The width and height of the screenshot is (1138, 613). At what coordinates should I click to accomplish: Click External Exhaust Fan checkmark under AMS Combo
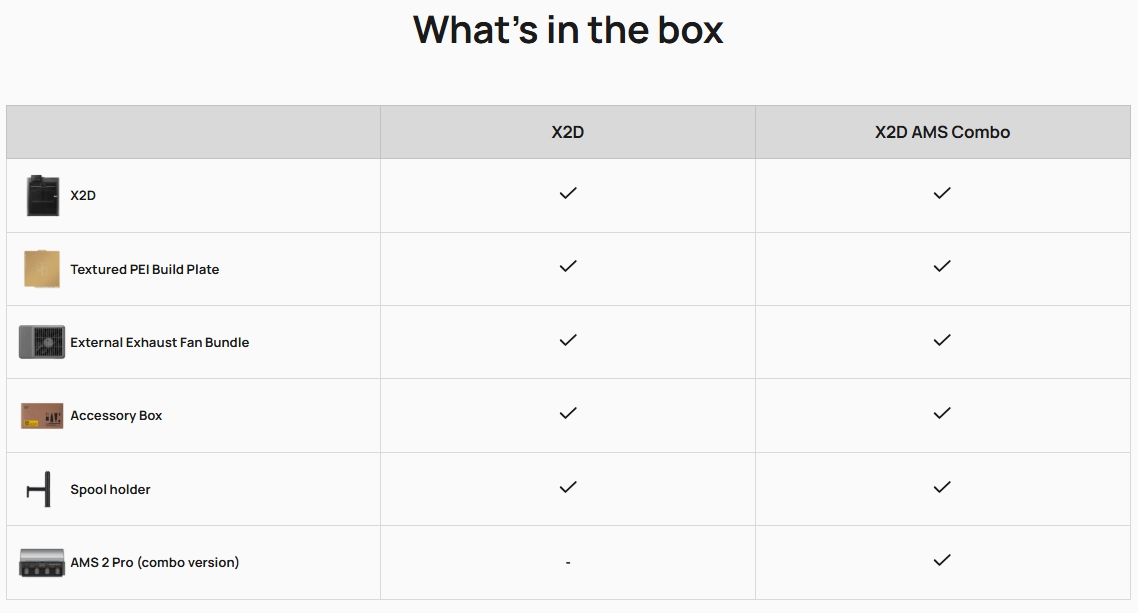coord(942,340)
